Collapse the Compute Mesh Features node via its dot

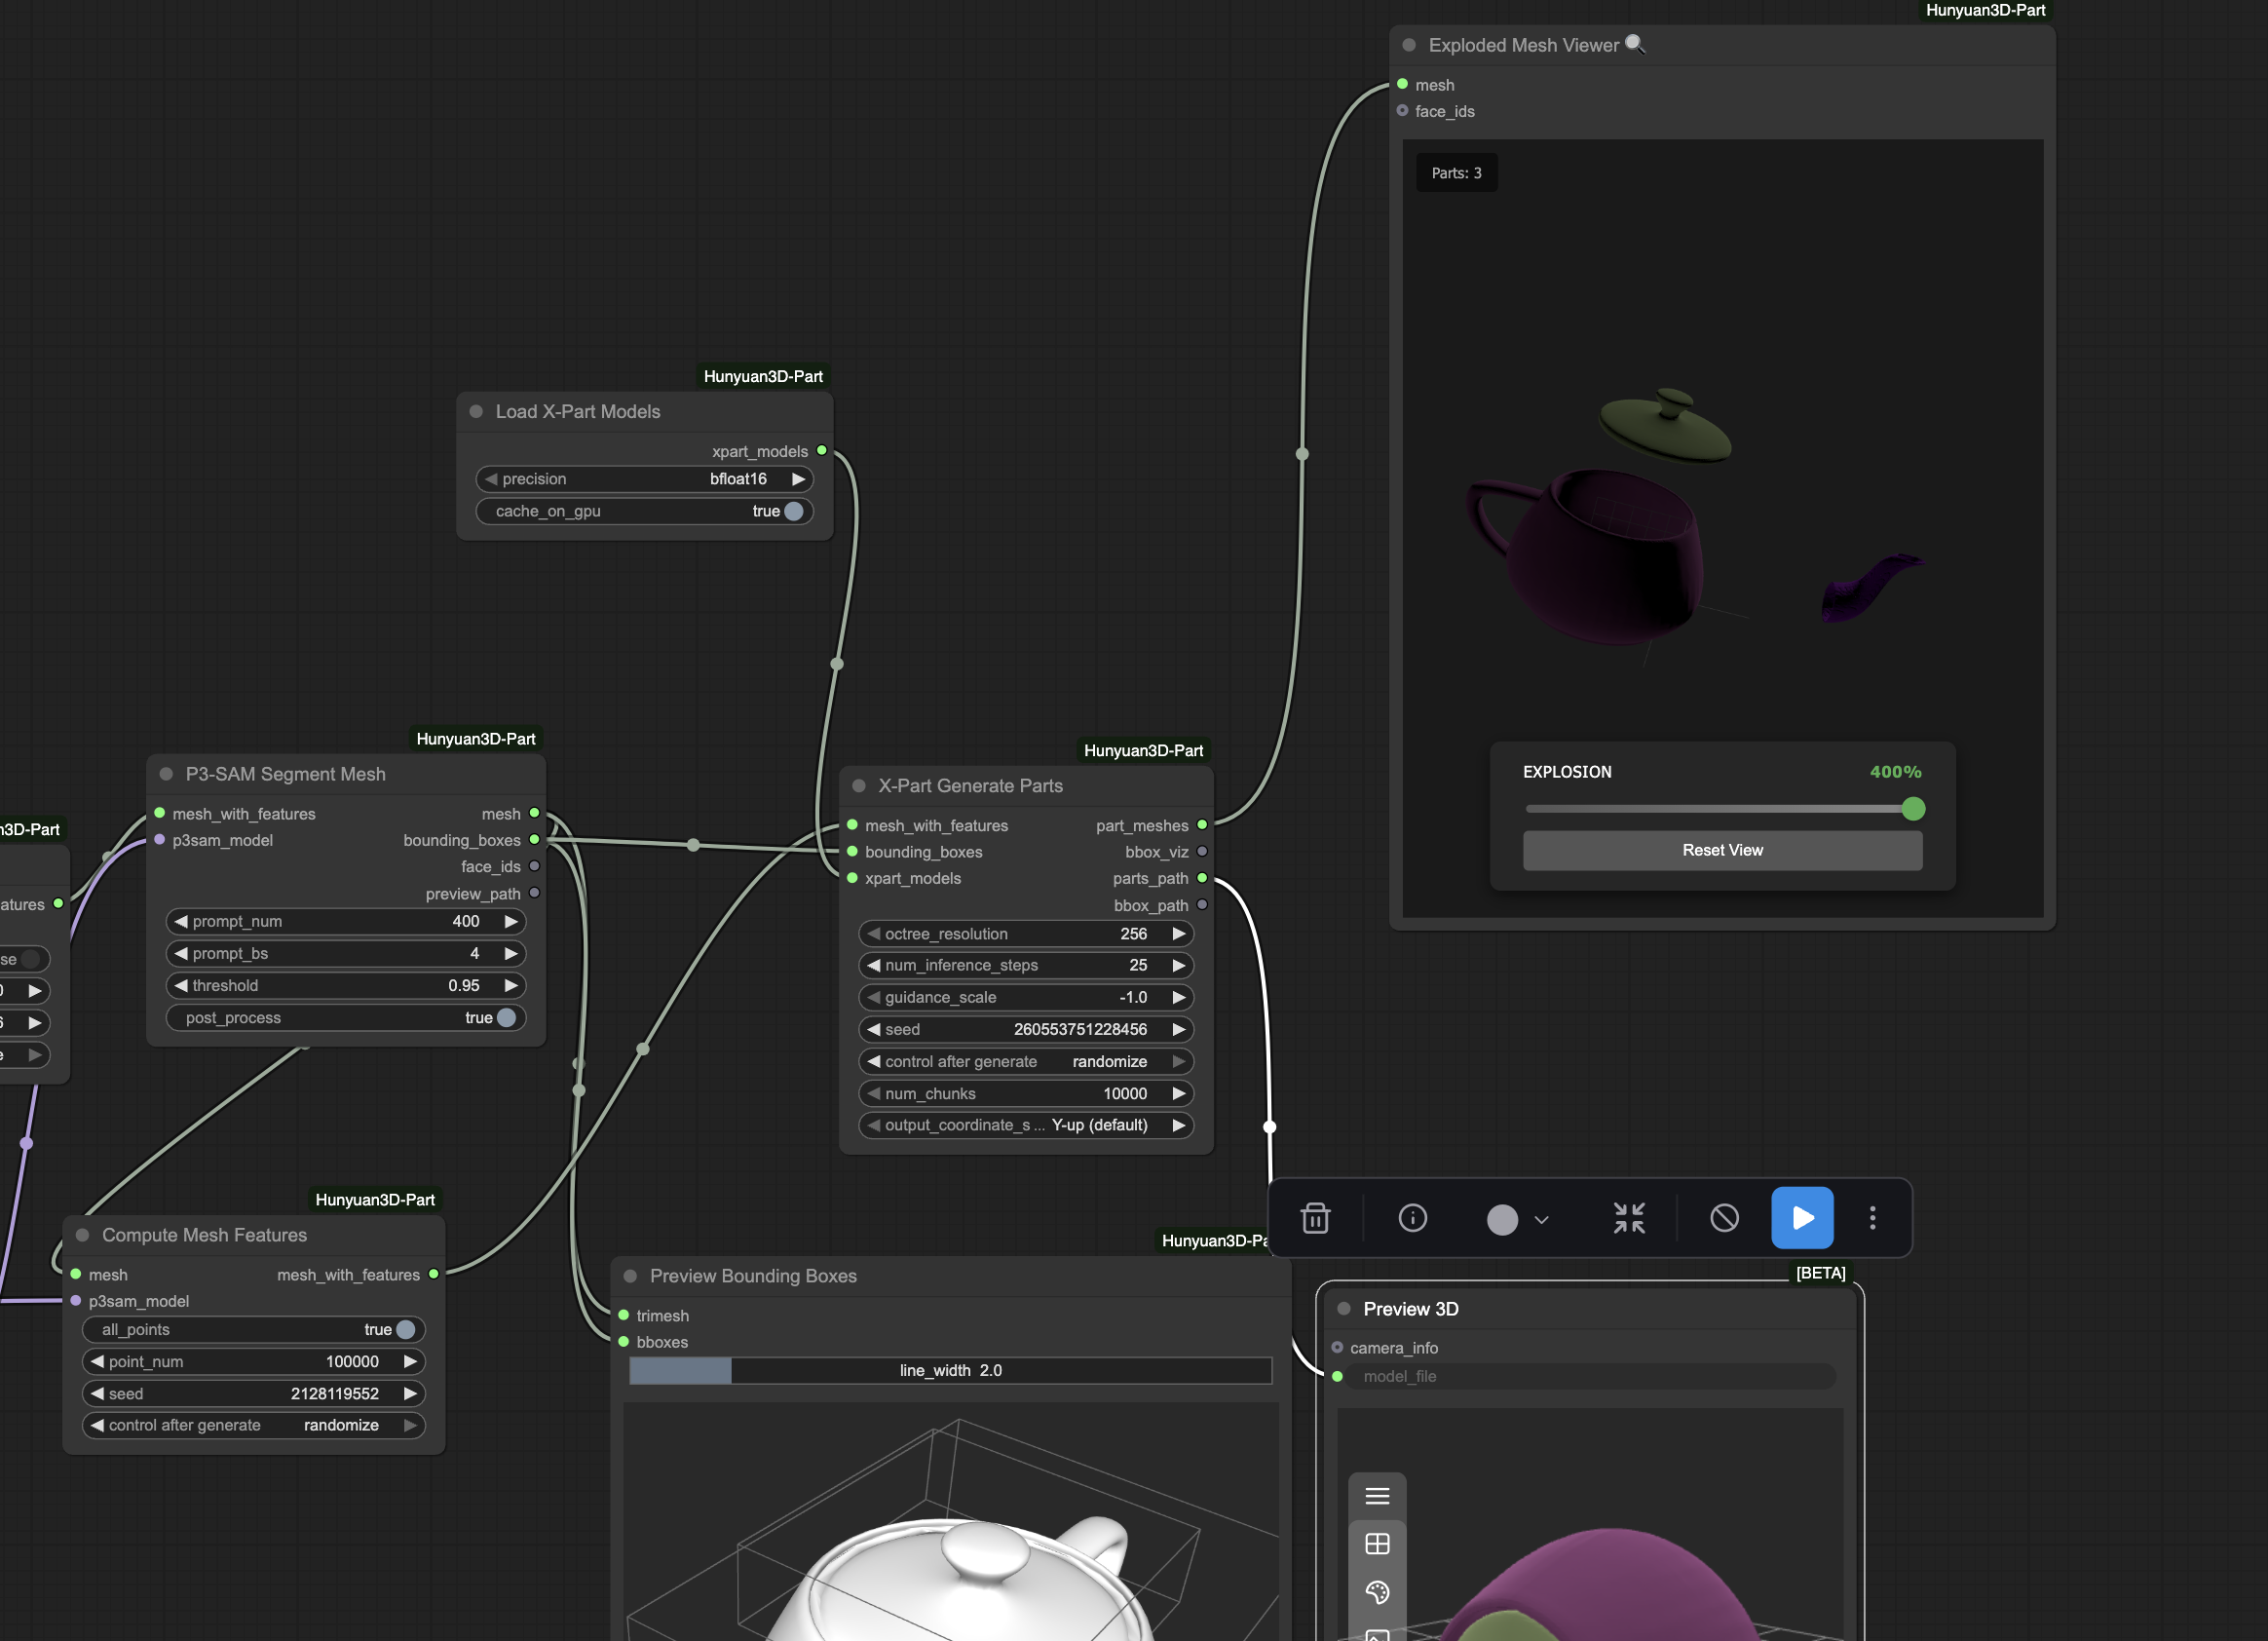coord(82,1235)
